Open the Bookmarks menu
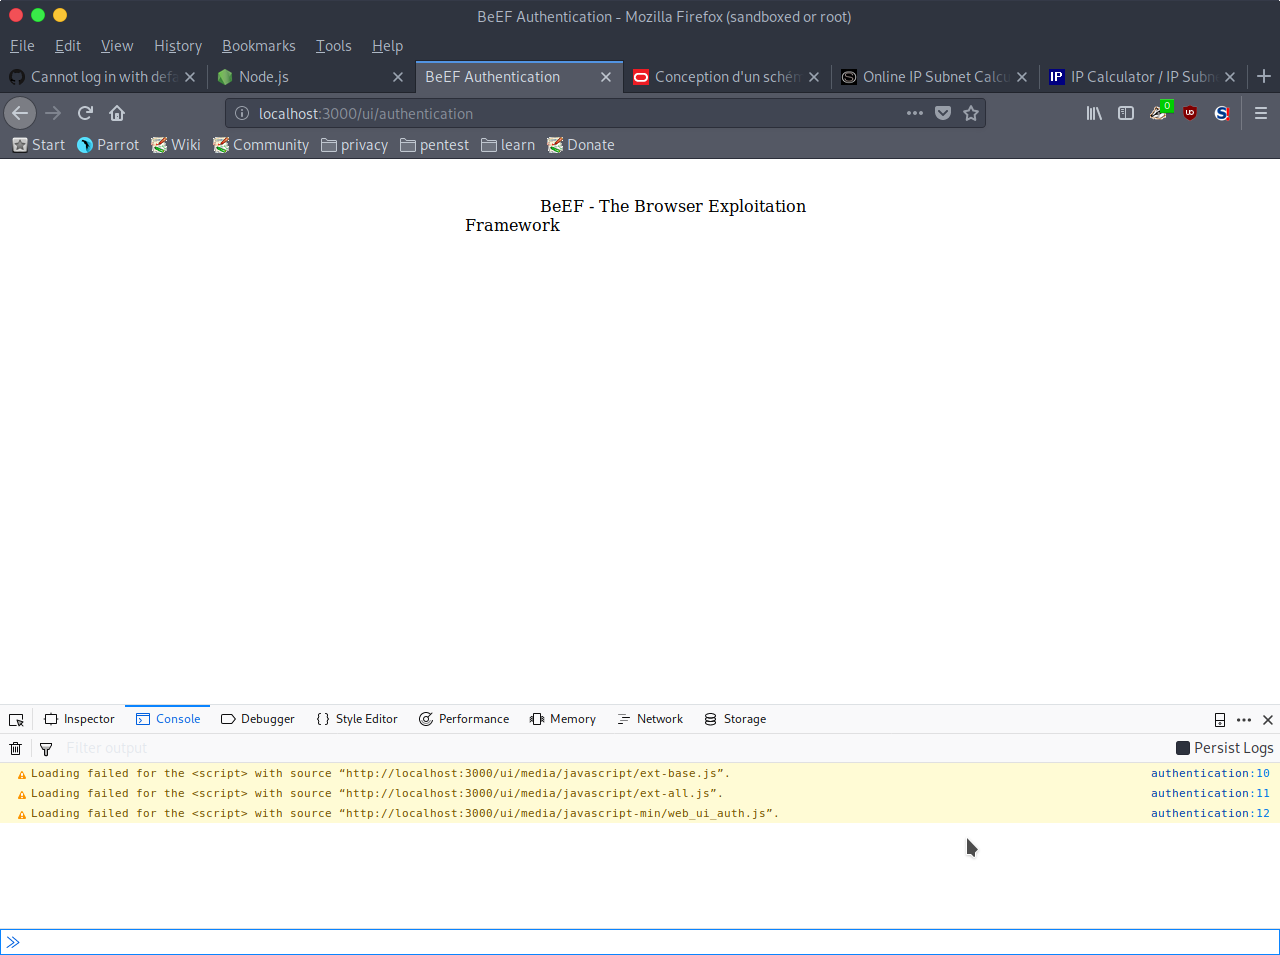 (258, 46)
